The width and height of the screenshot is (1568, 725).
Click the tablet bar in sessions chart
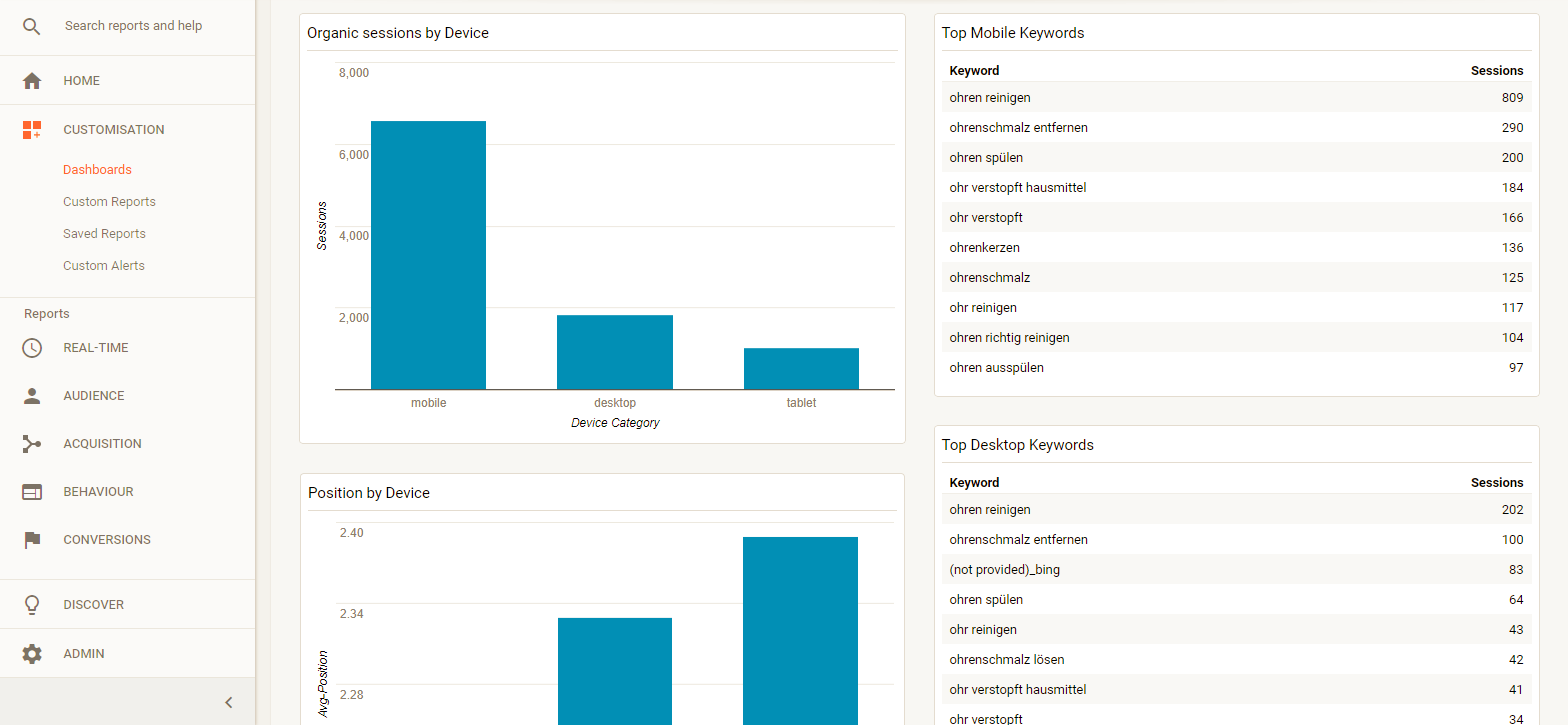pos(801,369)
